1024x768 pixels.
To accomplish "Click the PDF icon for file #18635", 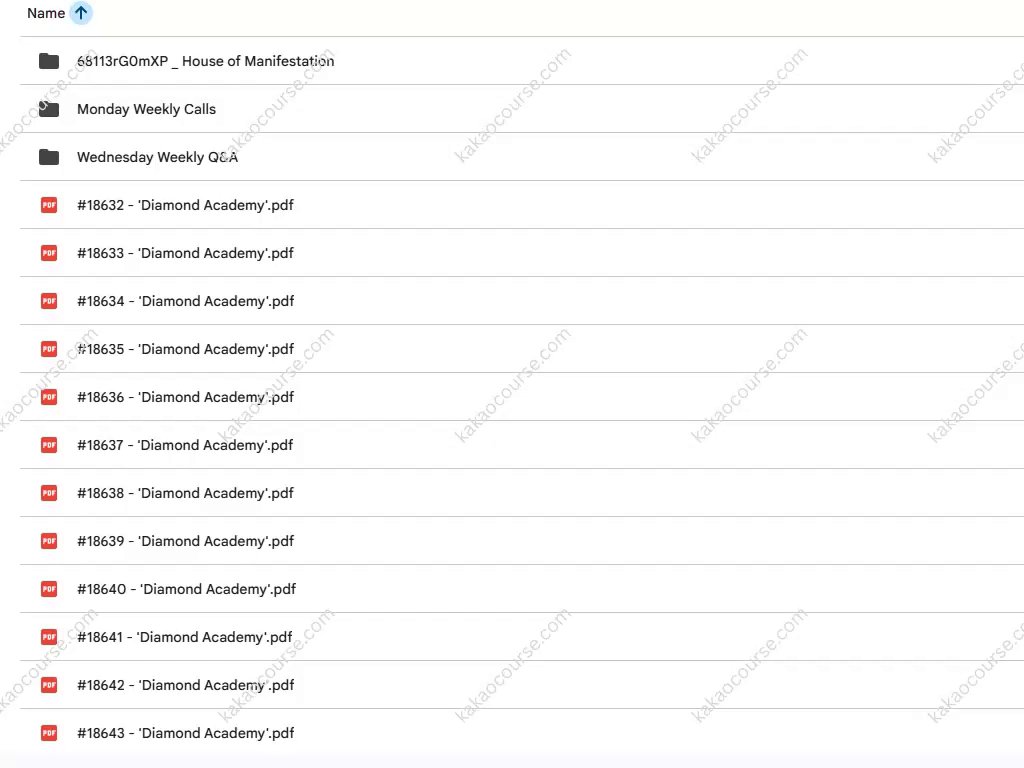I will point(49,349).
